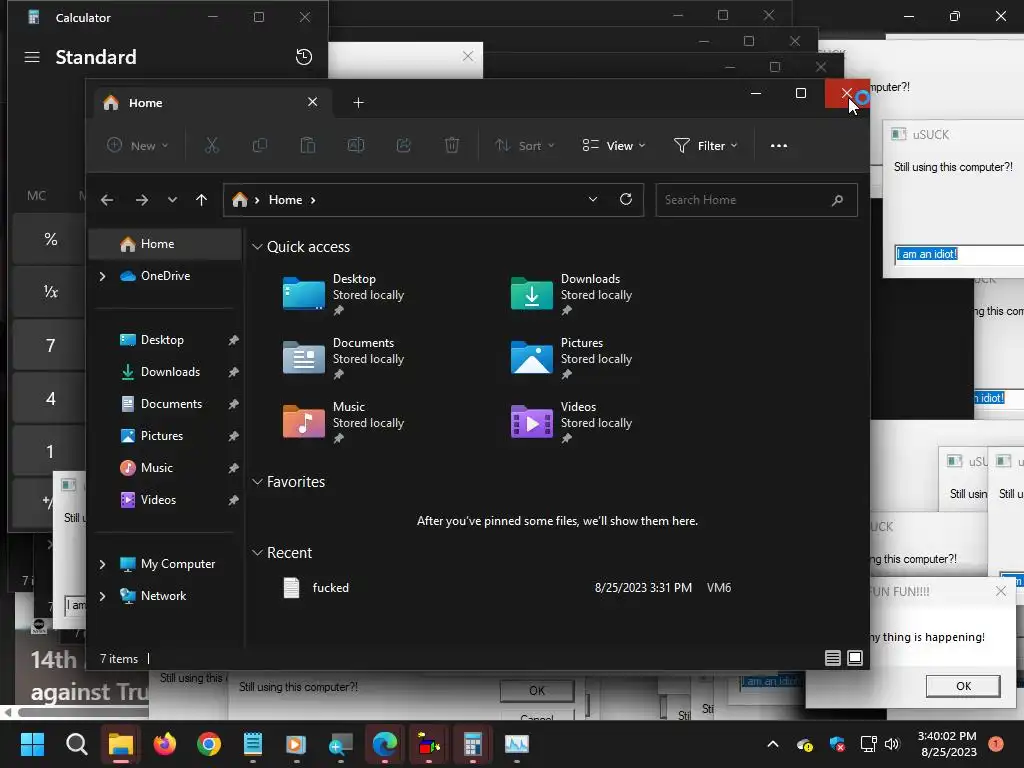Open Music folder in Quick access
Viewport: 1024px width, 768px height.
tap(344, 423)
